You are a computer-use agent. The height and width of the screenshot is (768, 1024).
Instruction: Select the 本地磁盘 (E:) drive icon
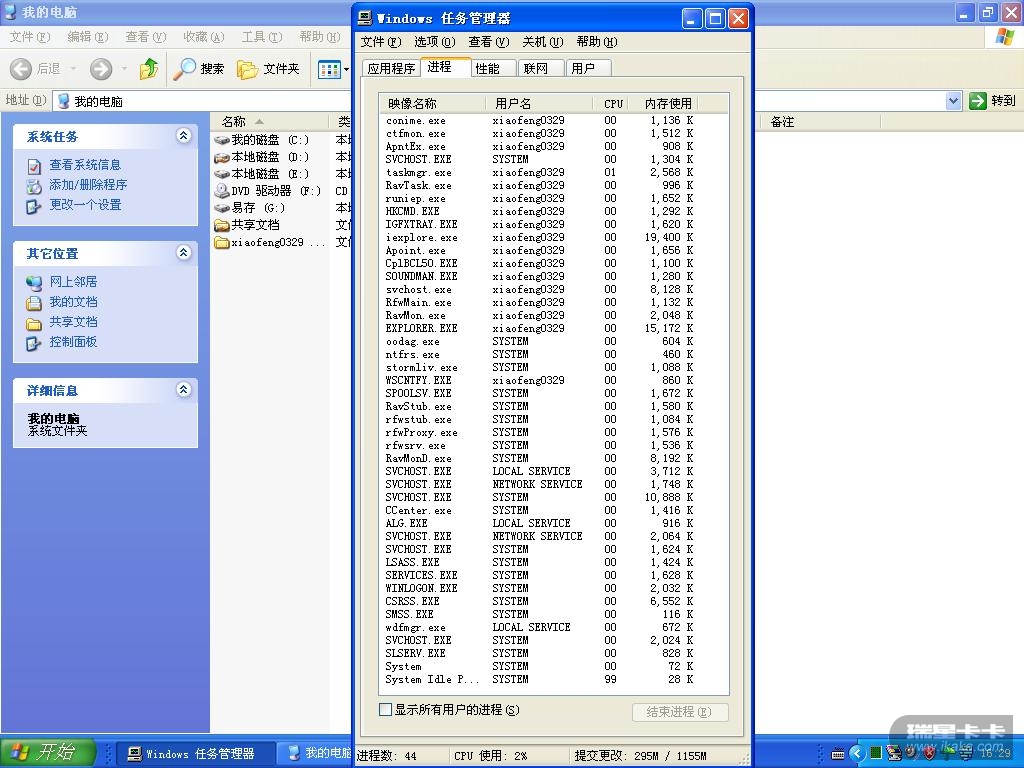point(222,174)
